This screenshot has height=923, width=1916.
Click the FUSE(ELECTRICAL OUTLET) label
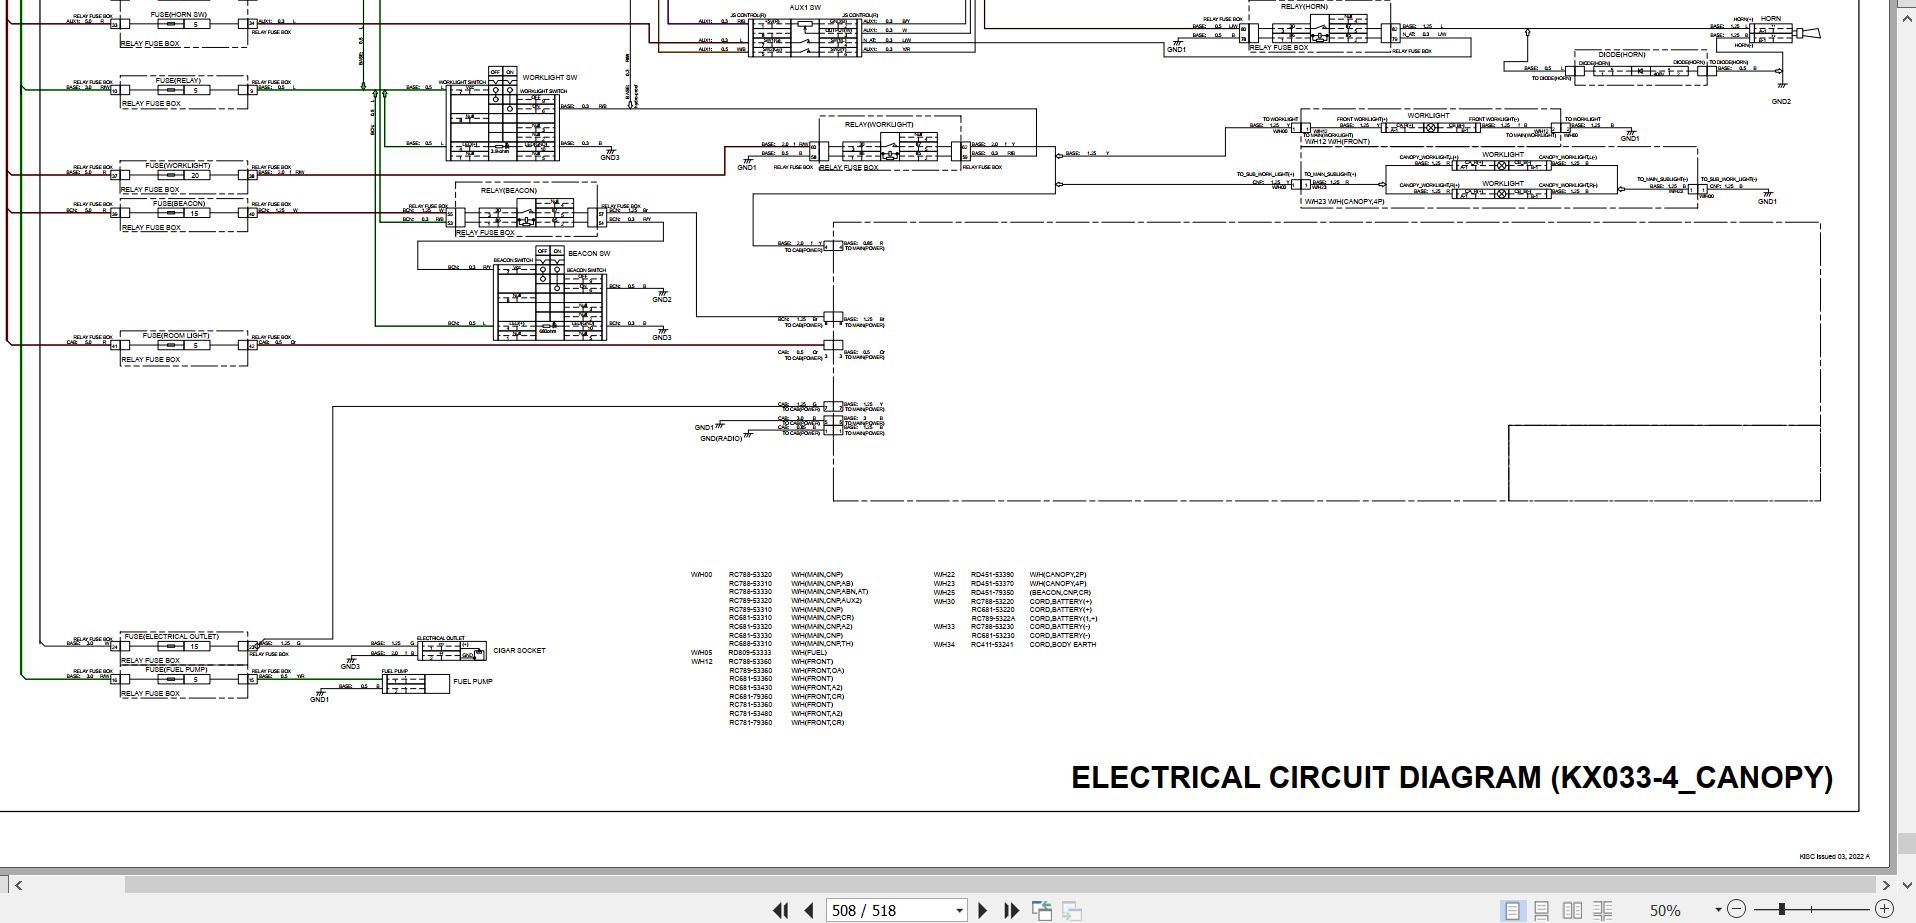(x=171, y=636)
